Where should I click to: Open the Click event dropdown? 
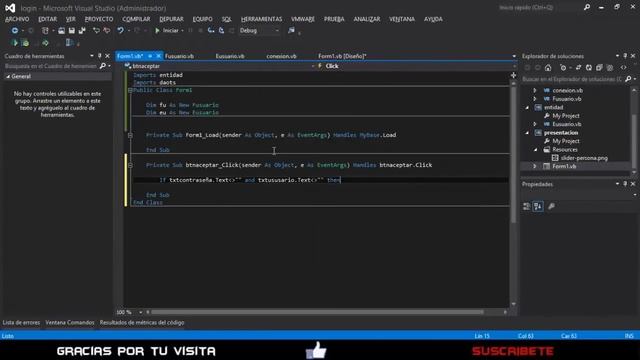coord(514,66)
